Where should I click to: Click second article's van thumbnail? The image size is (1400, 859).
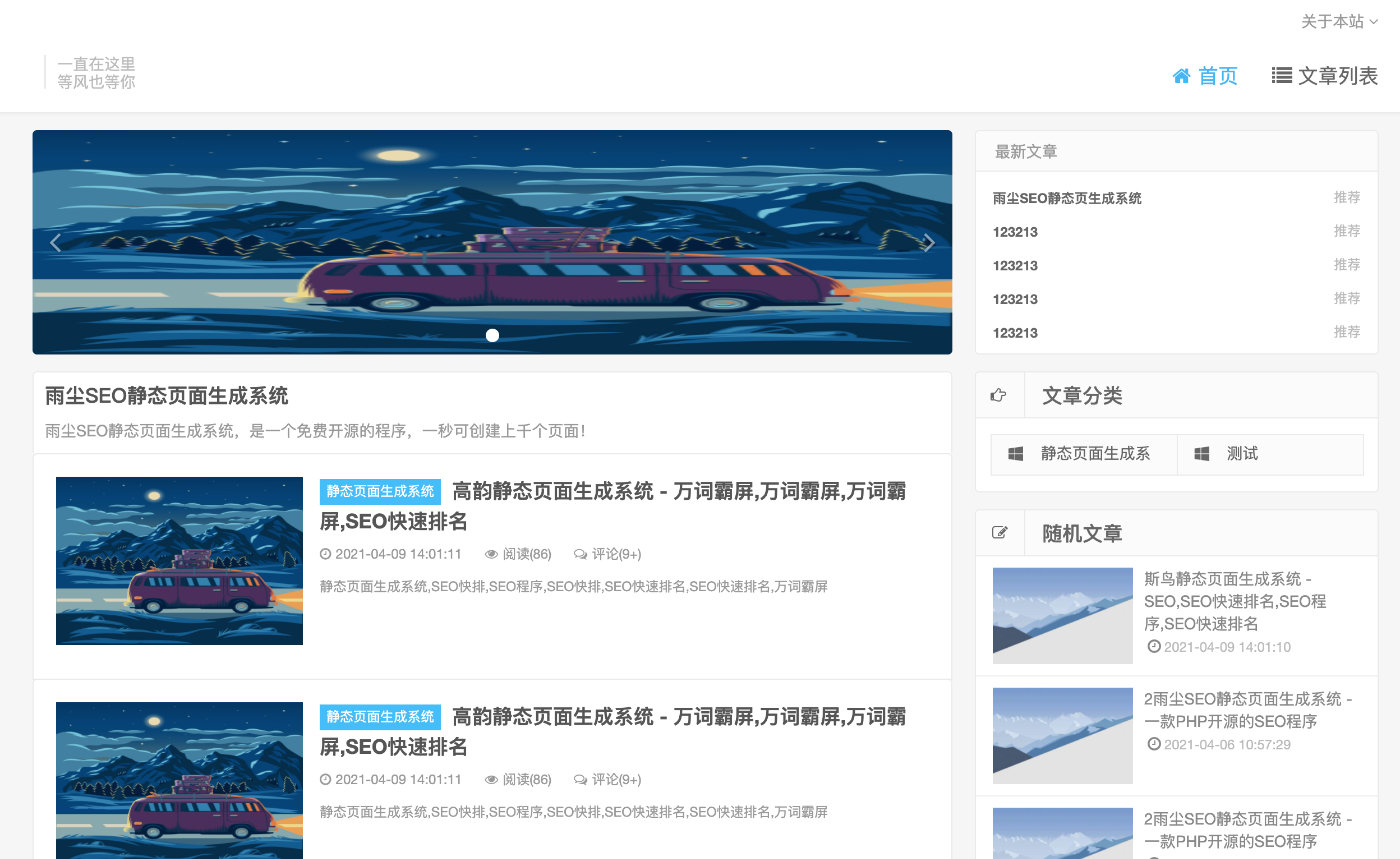(179, 780)
